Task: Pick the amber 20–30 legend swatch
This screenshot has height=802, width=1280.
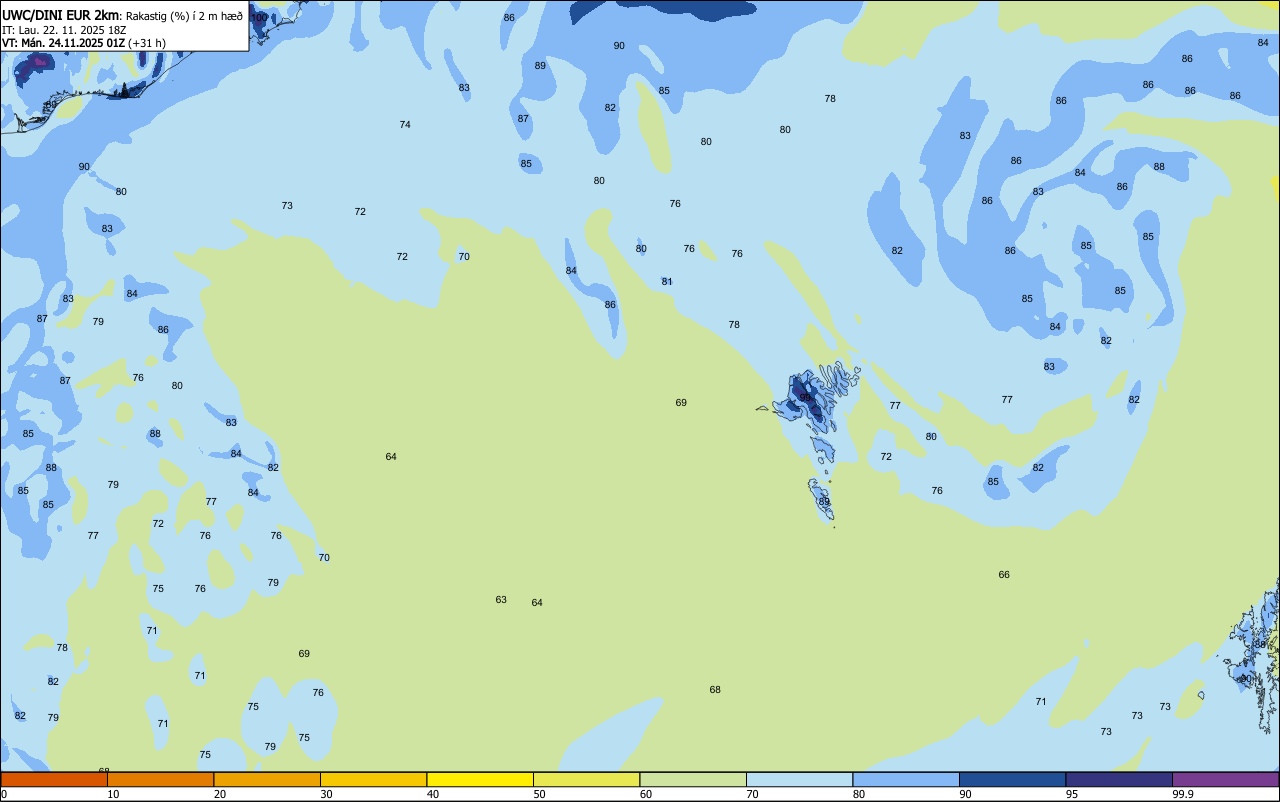Action: pyautogui.click(x=267, y=779)
